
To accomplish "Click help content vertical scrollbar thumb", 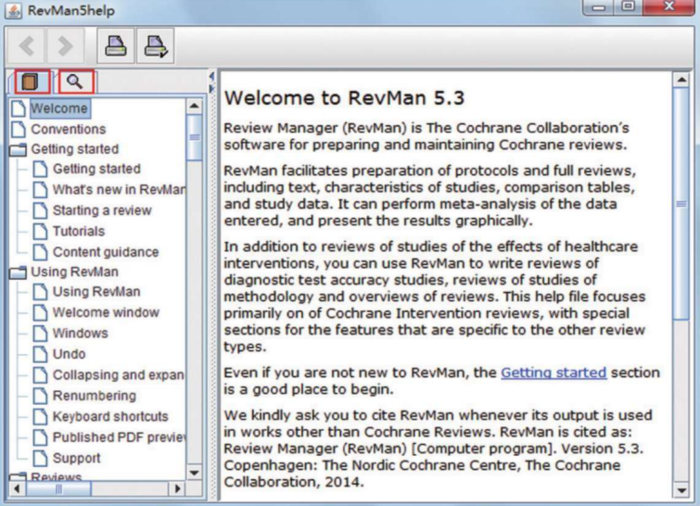I will 681,204.
